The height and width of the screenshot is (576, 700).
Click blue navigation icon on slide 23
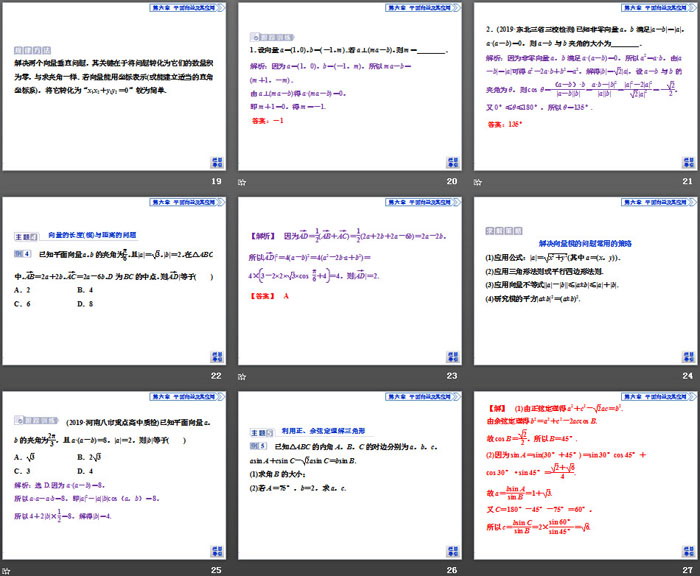point(453,357)
